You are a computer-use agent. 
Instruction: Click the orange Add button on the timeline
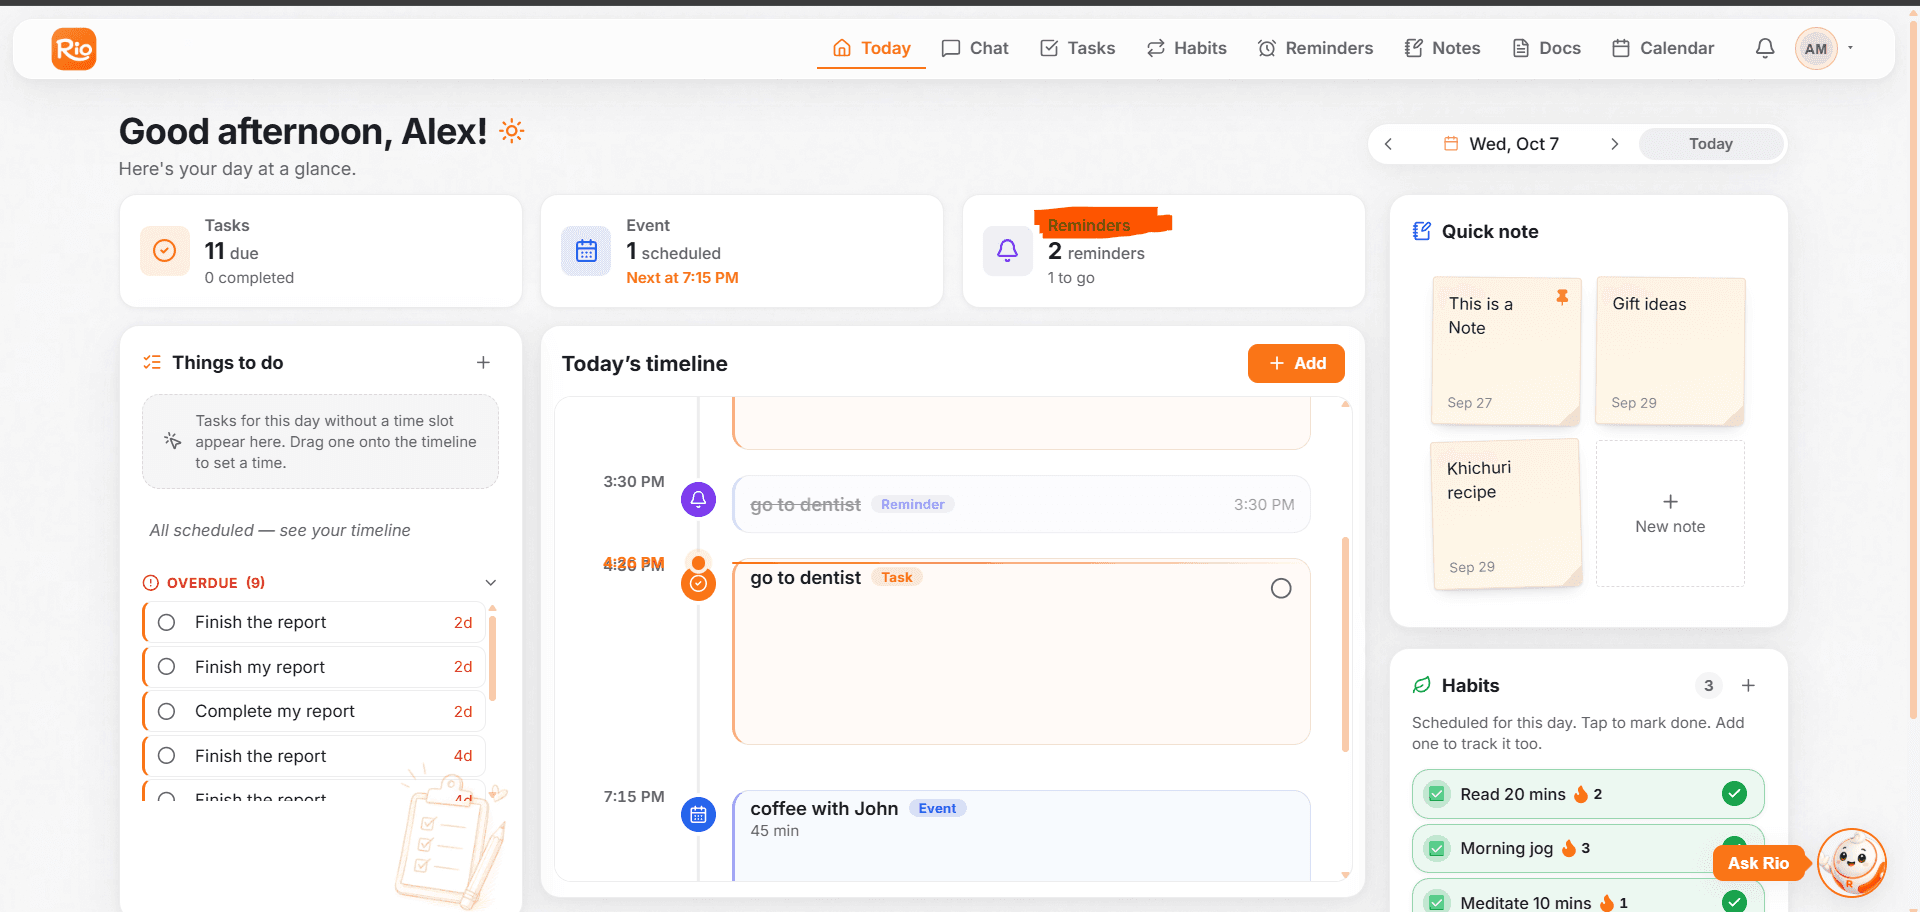pos(1296,364)
